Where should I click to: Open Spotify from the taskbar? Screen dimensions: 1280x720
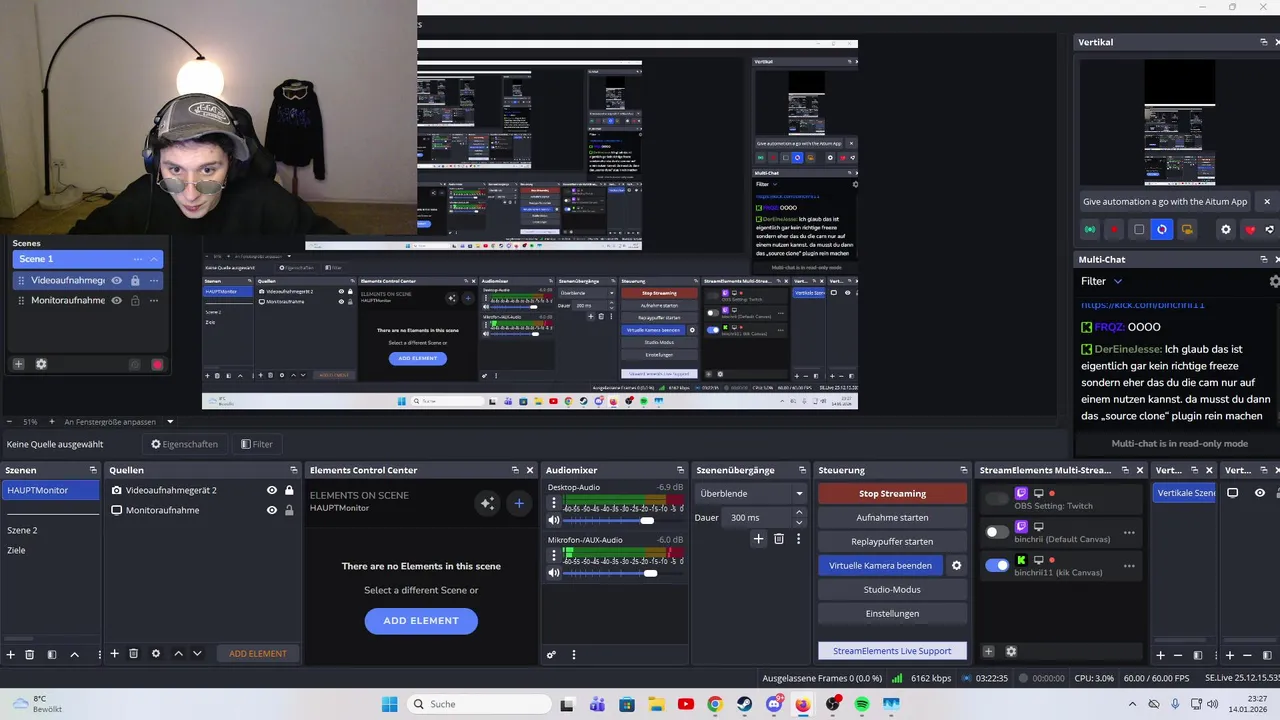point(862,704)
